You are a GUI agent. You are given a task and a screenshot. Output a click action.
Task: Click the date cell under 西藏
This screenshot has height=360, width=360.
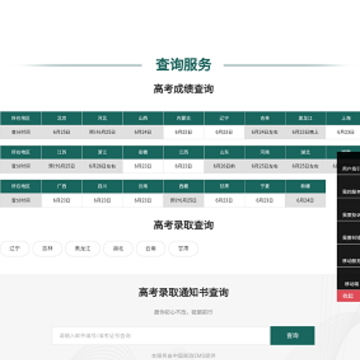[x=184, y=201]
